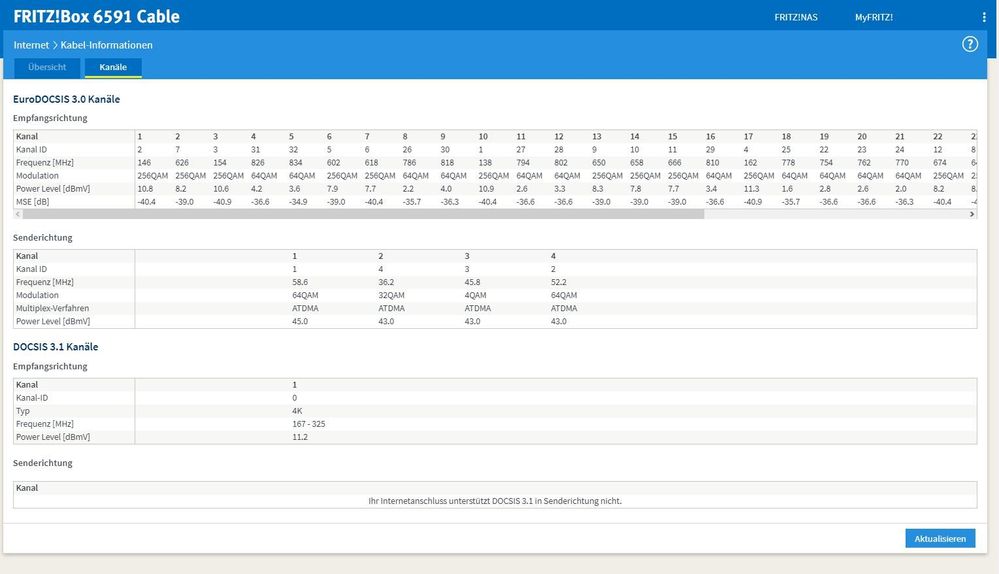Screen dimensions: 999x574
Task: Click the Typ row label
Action: pos(23,411)
